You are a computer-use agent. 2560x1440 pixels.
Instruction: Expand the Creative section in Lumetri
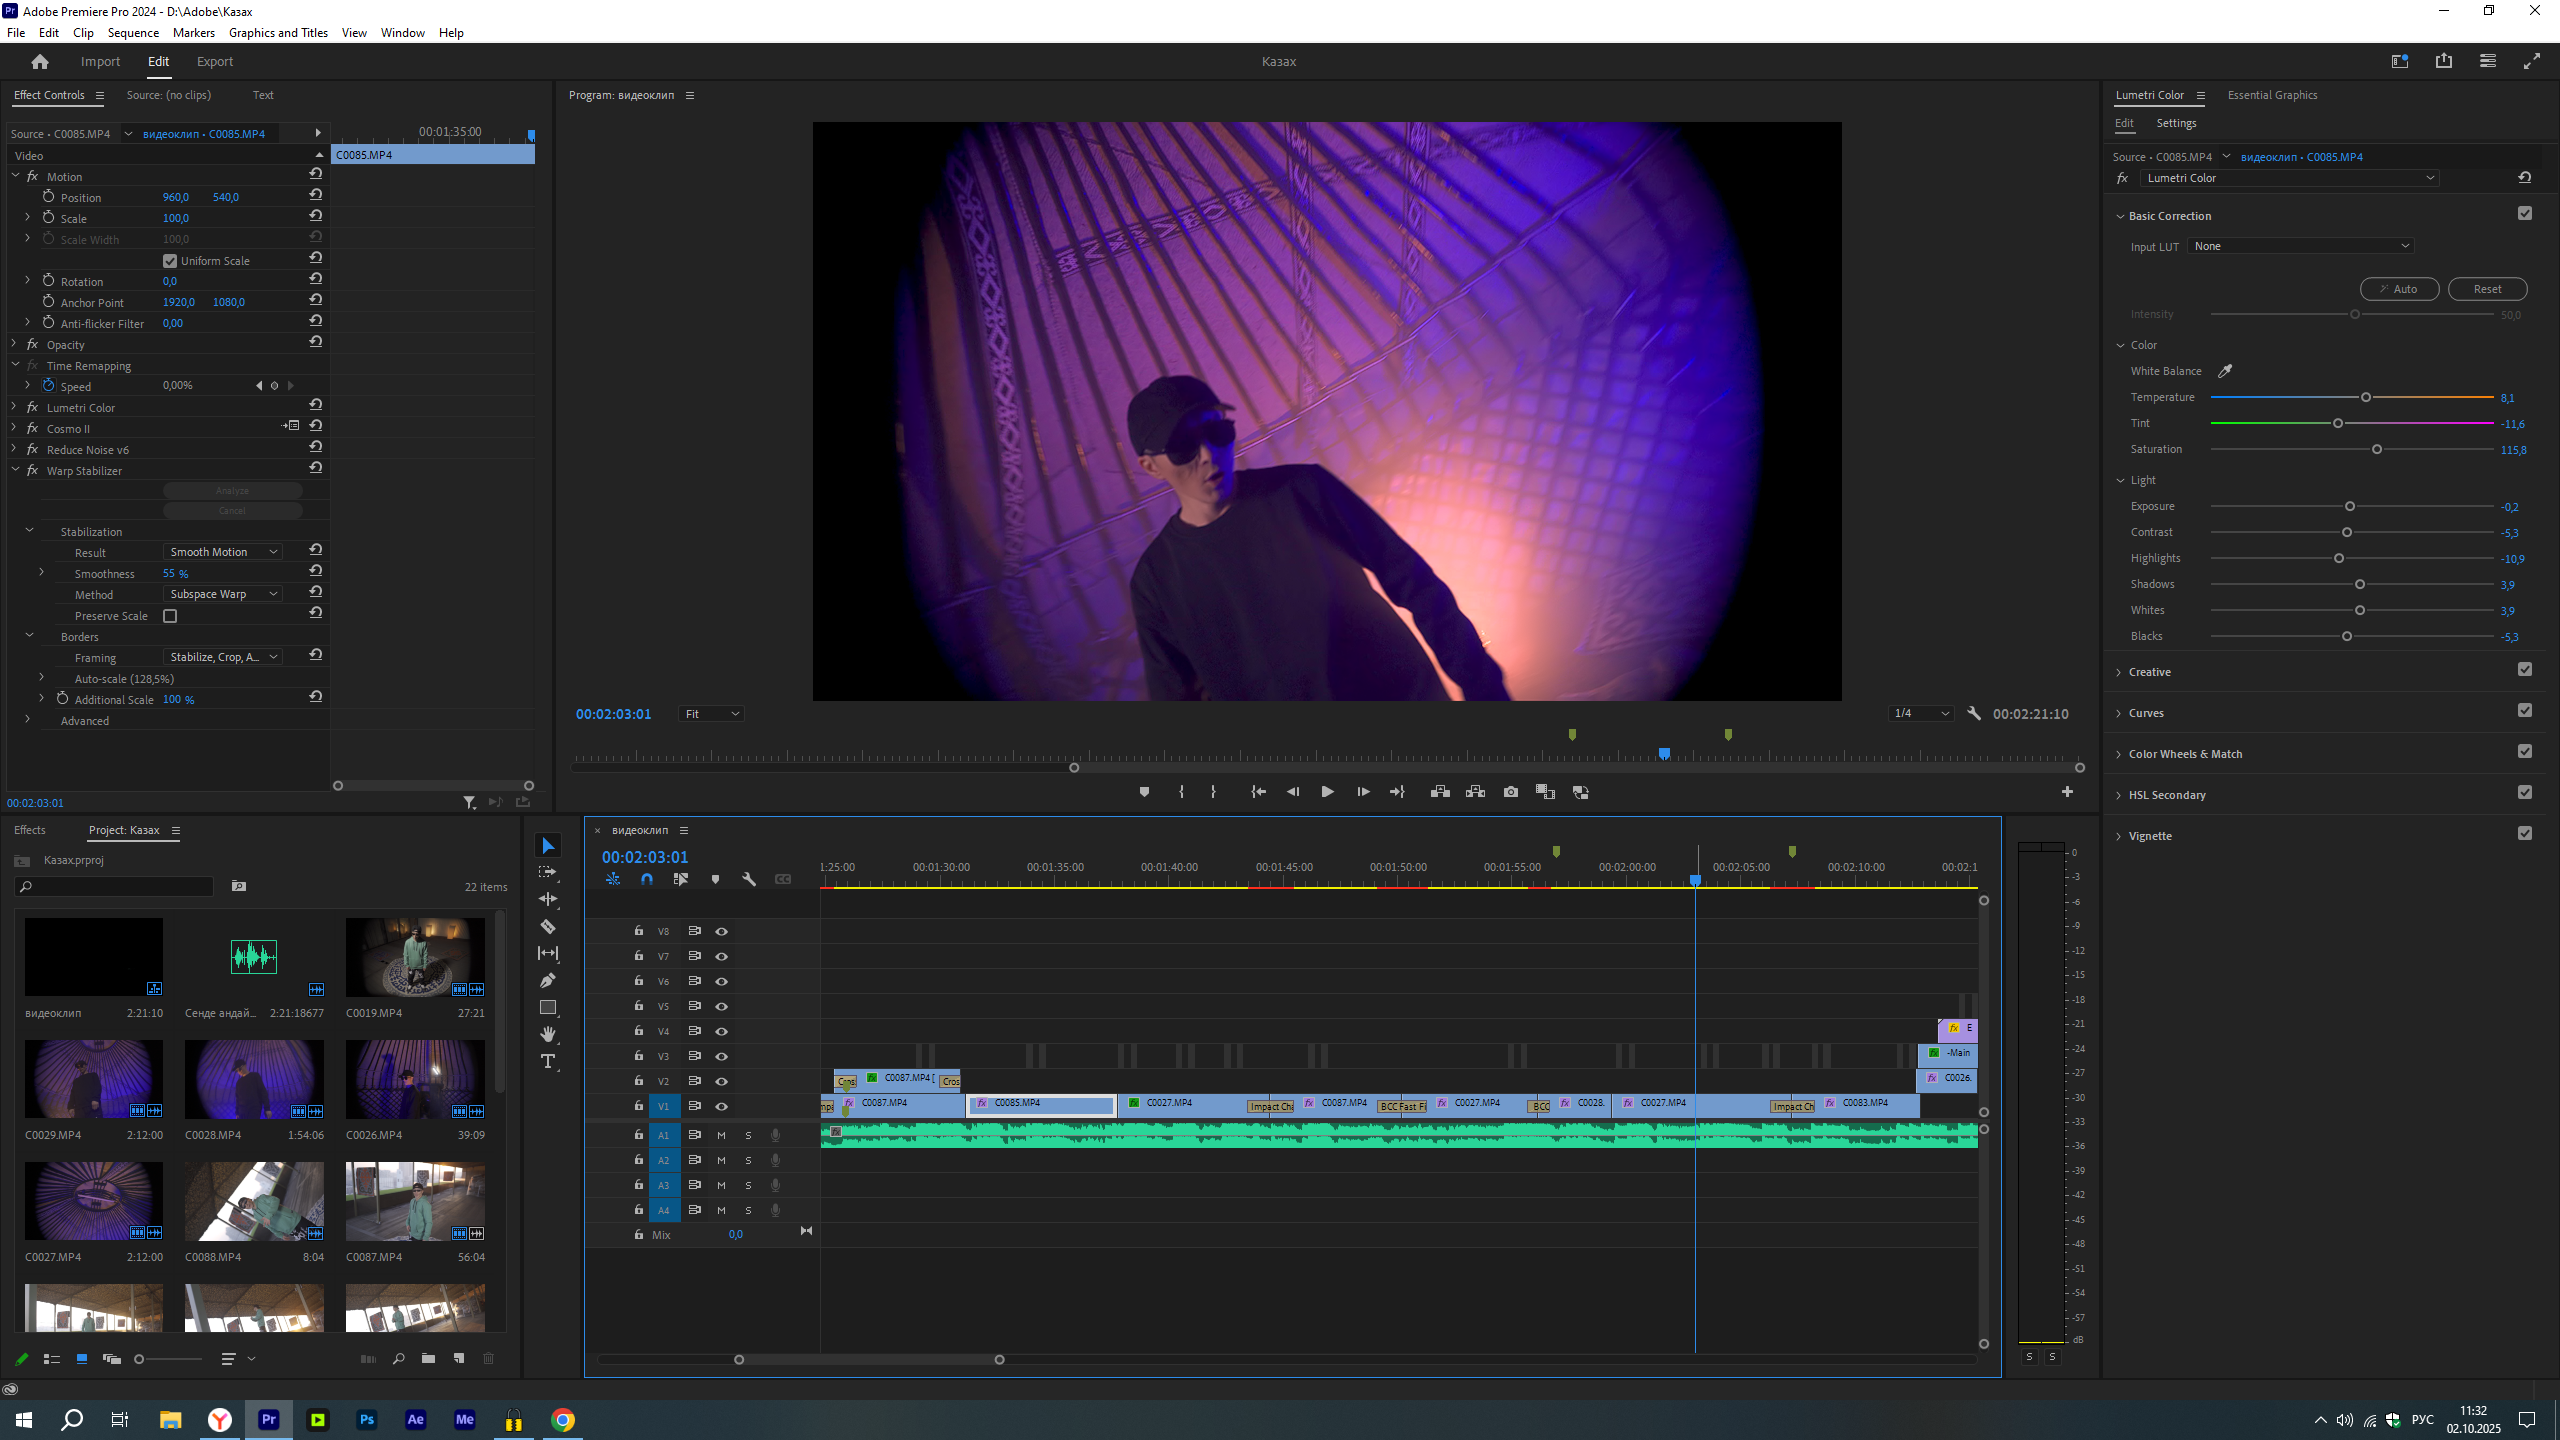click(2149, 672)
